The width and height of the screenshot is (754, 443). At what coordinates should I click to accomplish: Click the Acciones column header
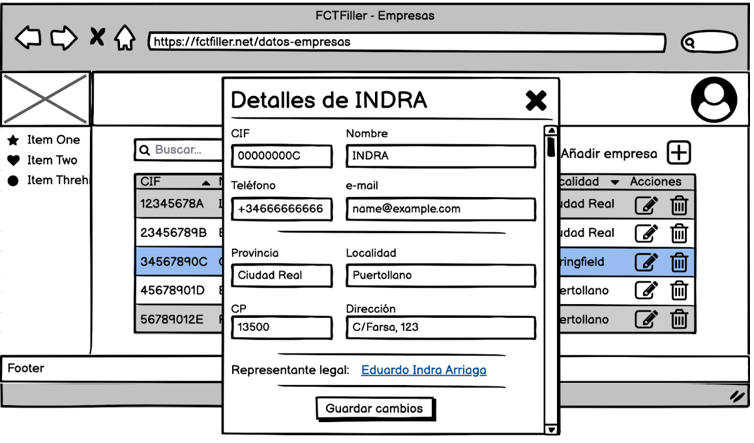[x=655, y=181]
